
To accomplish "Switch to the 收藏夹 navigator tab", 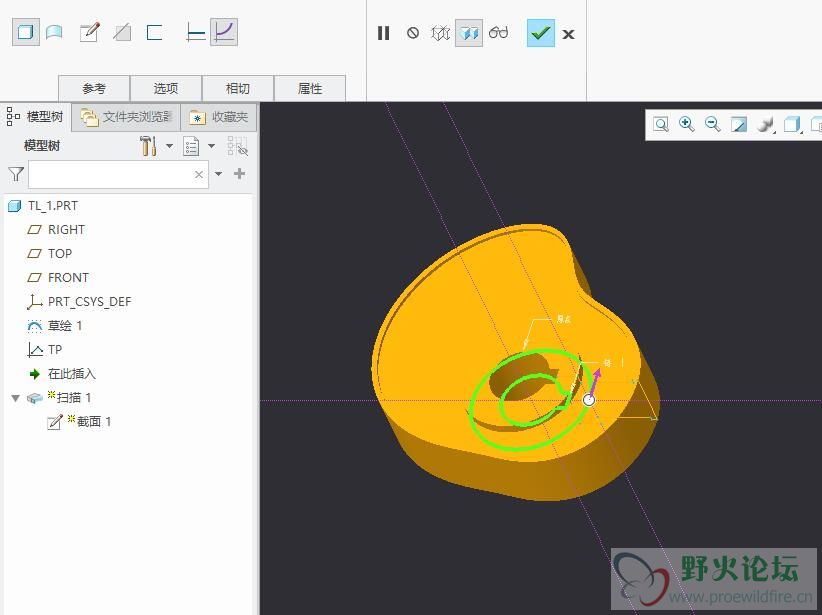I will point(219,117).
